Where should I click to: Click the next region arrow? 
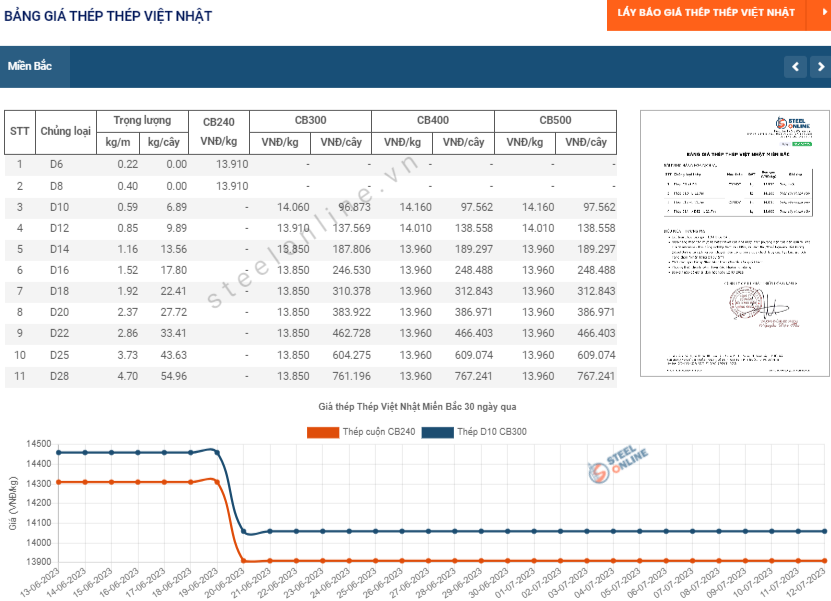coord(820,67)
